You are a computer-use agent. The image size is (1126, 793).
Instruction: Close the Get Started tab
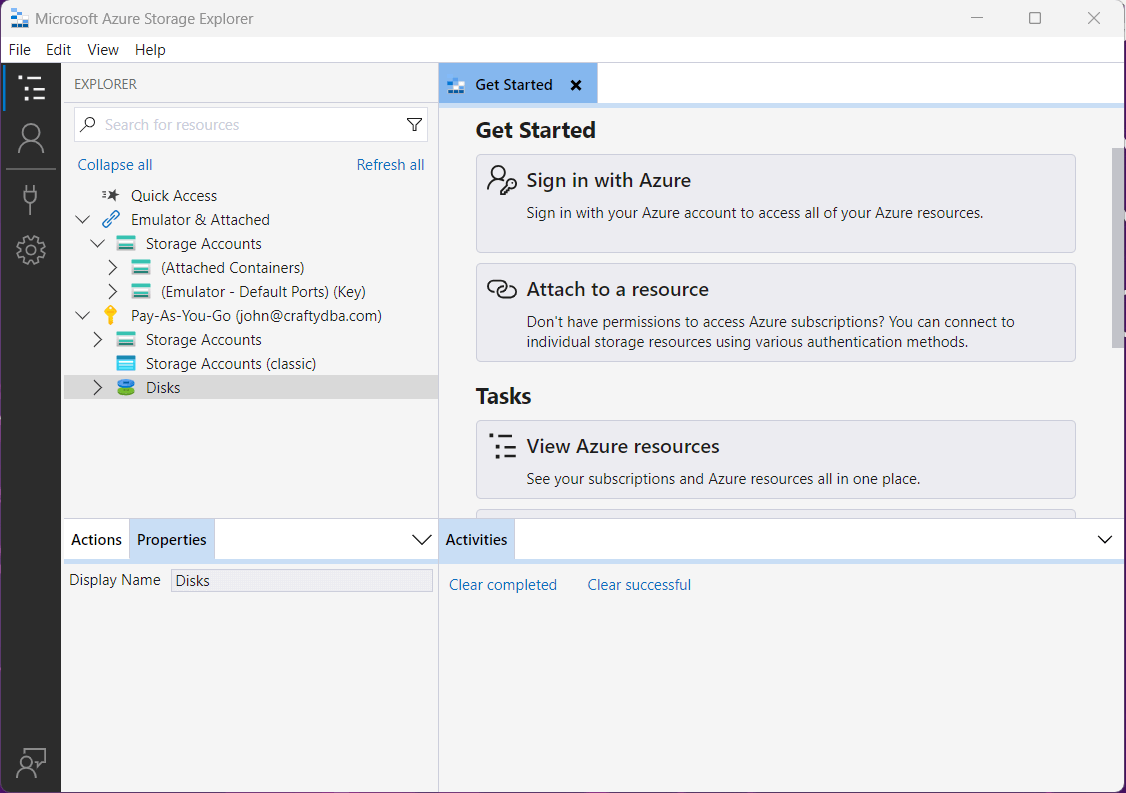pyautogui.click(x=576, y=85)
